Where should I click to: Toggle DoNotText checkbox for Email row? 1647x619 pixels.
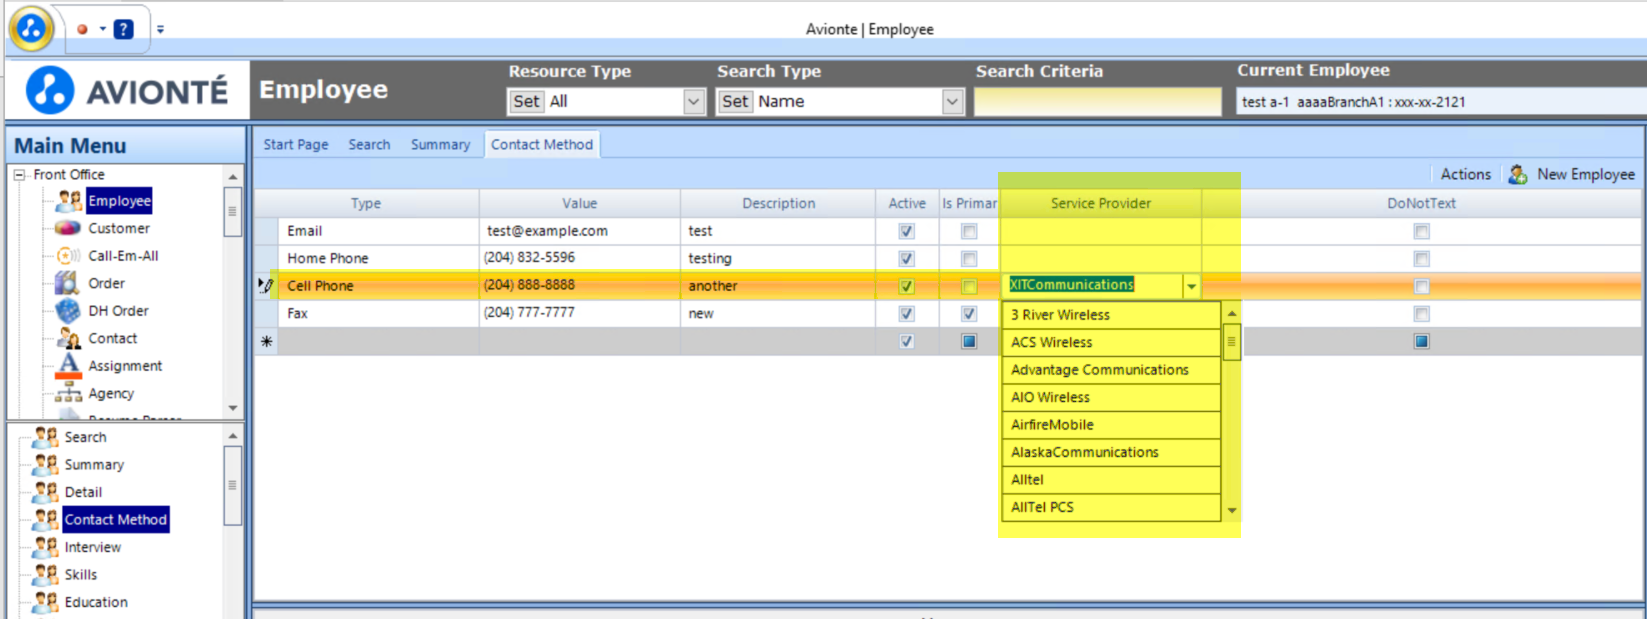pos(1421,231)
